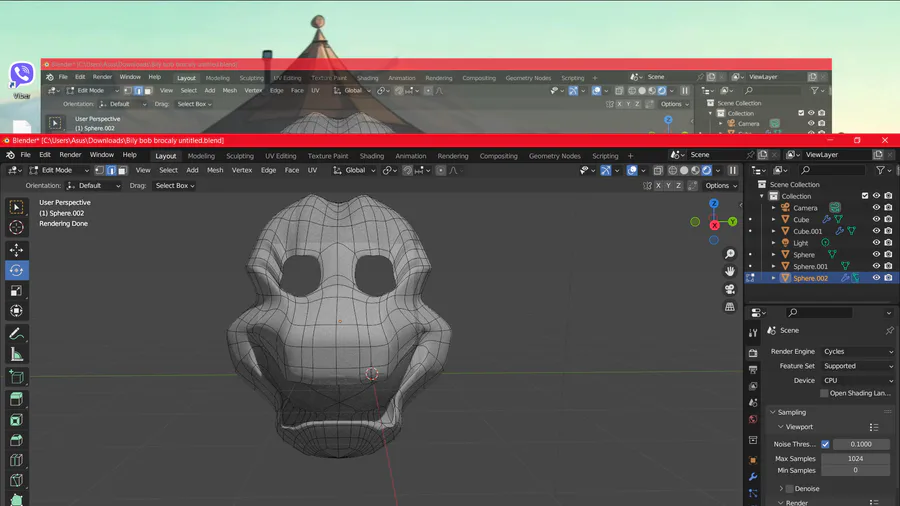Select the Cursor tool

pyautogui.click(x=16, y=228)
